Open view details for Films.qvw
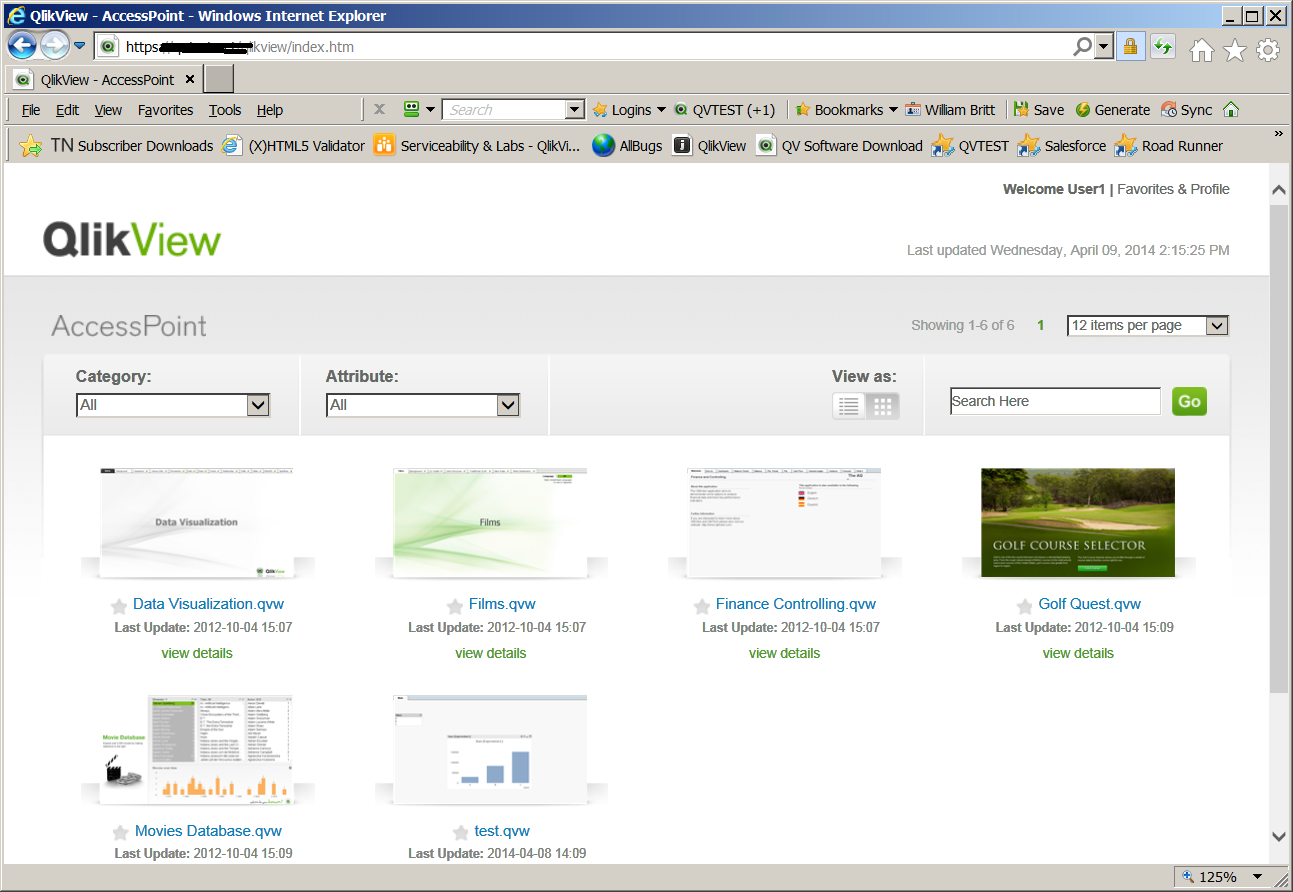This screenshot has width=1293, height=892. [x=490, y=653]
